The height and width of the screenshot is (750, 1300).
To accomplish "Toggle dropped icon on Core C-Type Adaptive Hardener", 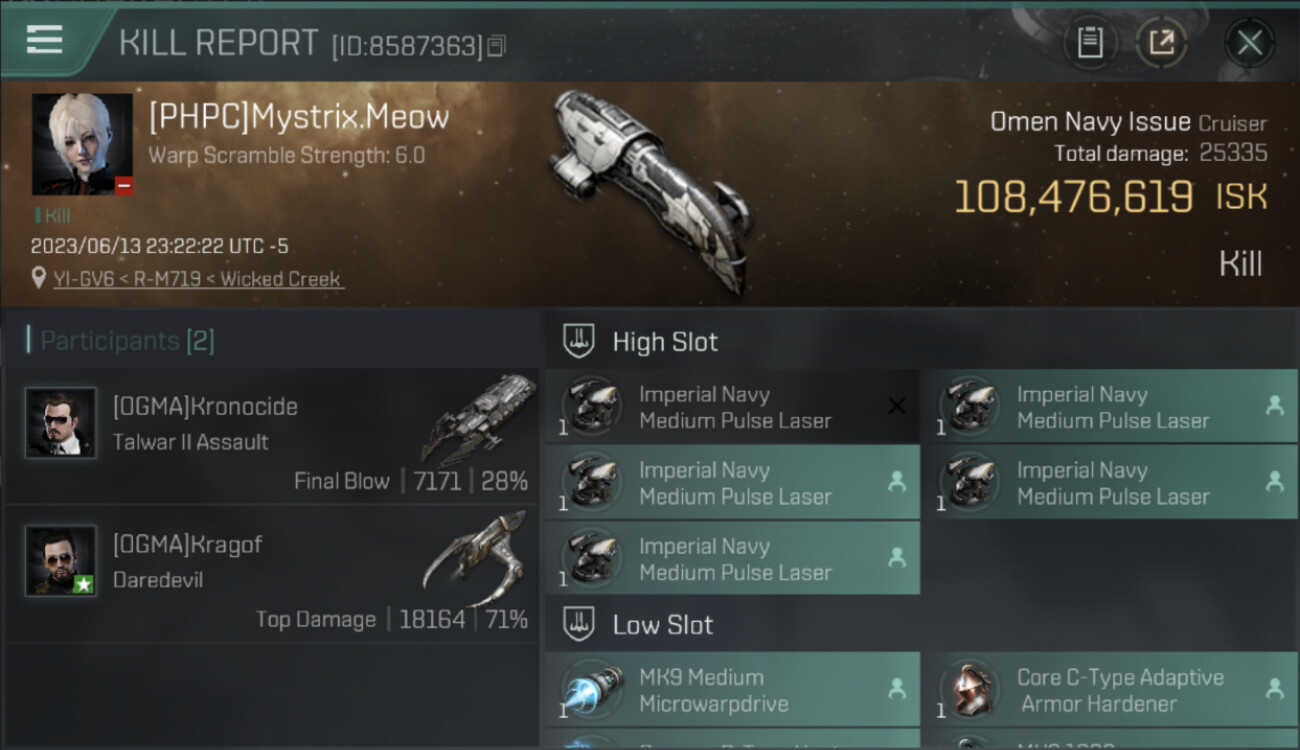I will [x=1275, y=688].
